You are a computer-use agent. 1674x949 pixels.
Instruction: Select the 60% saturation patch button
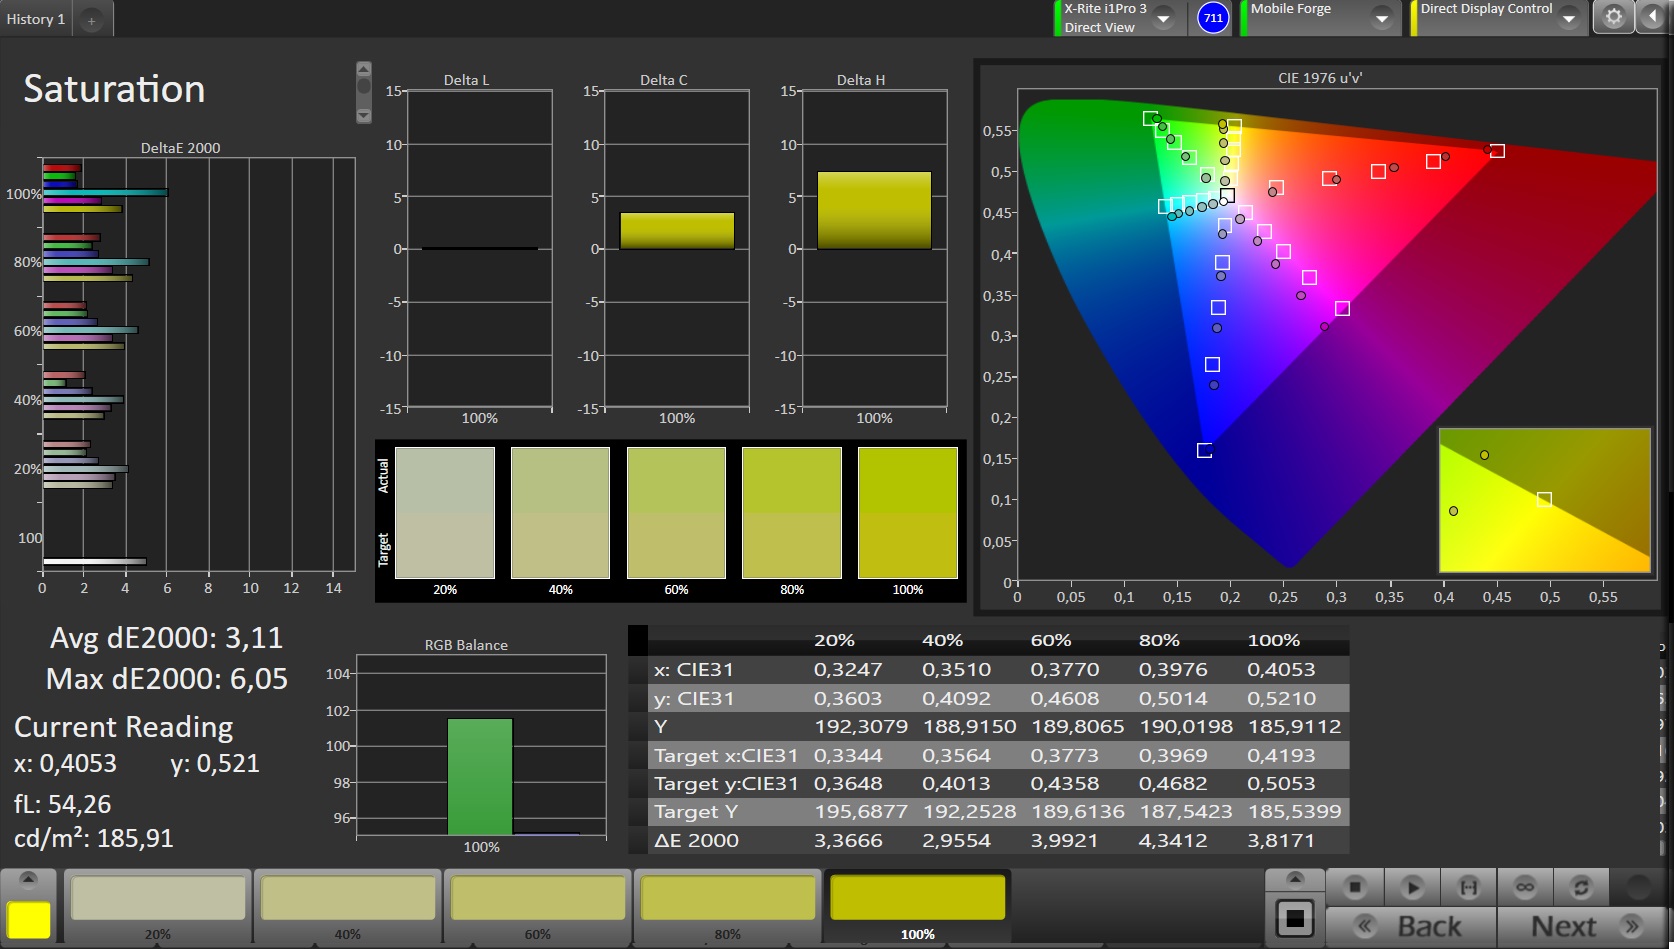click(x=537, y=907)
